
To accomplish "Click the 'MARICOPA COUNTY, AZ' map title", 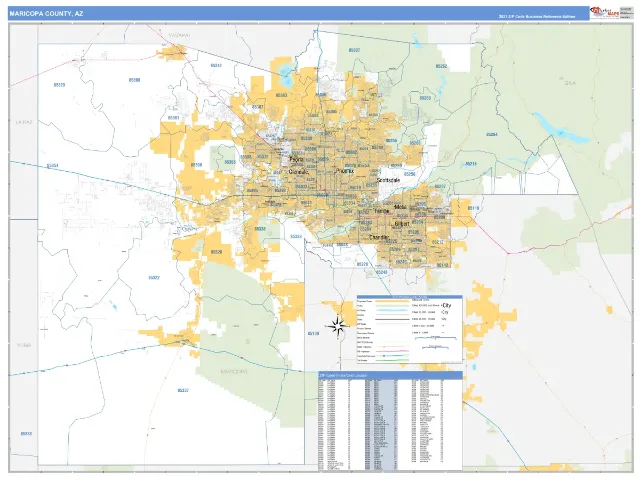I will click(46, 13).
